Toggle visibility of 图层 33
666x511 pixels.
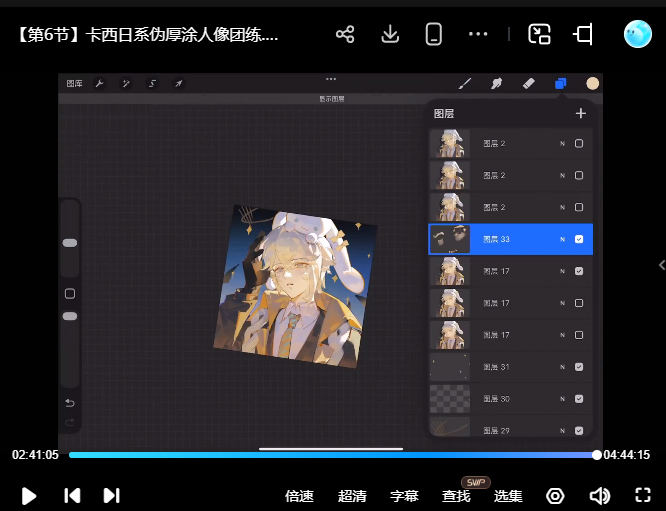[x=579, y=239]
